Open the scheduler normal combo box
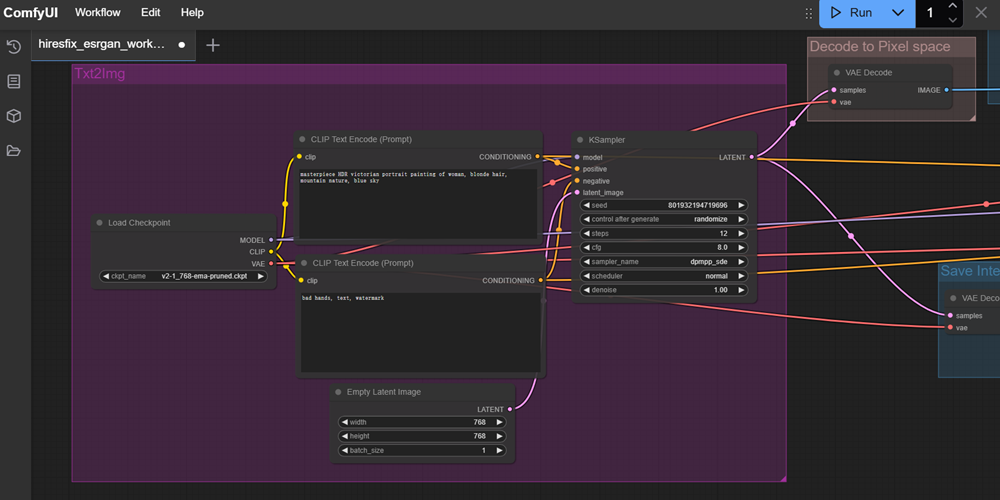This screenshot has width=1000, height=500. [x=663, y=276]
